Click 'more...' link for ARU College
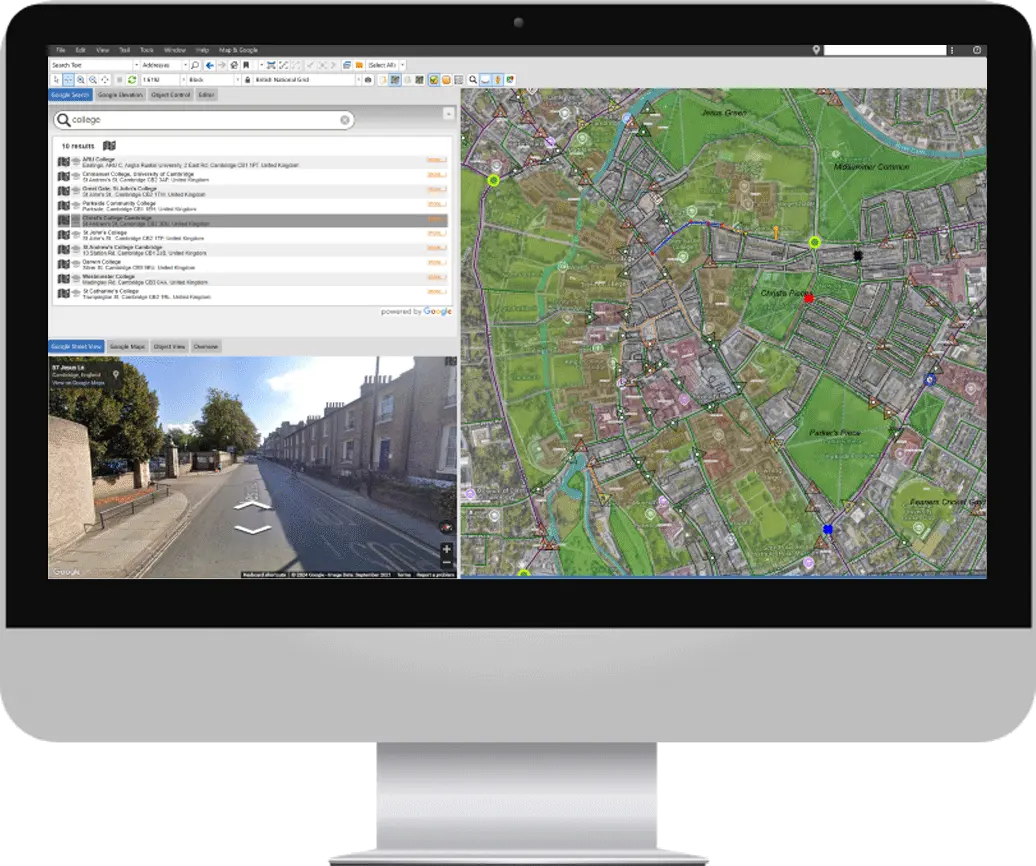 pyautogui.click(x=436, y=160)
